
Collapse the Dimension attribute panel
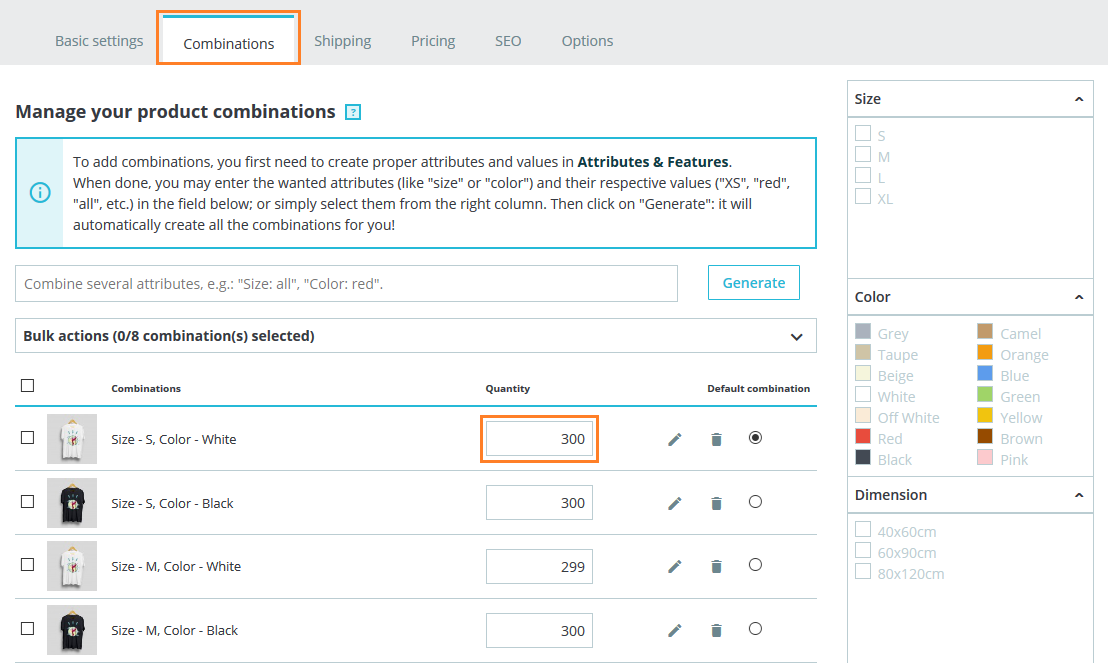click(x=1078, y=495)
